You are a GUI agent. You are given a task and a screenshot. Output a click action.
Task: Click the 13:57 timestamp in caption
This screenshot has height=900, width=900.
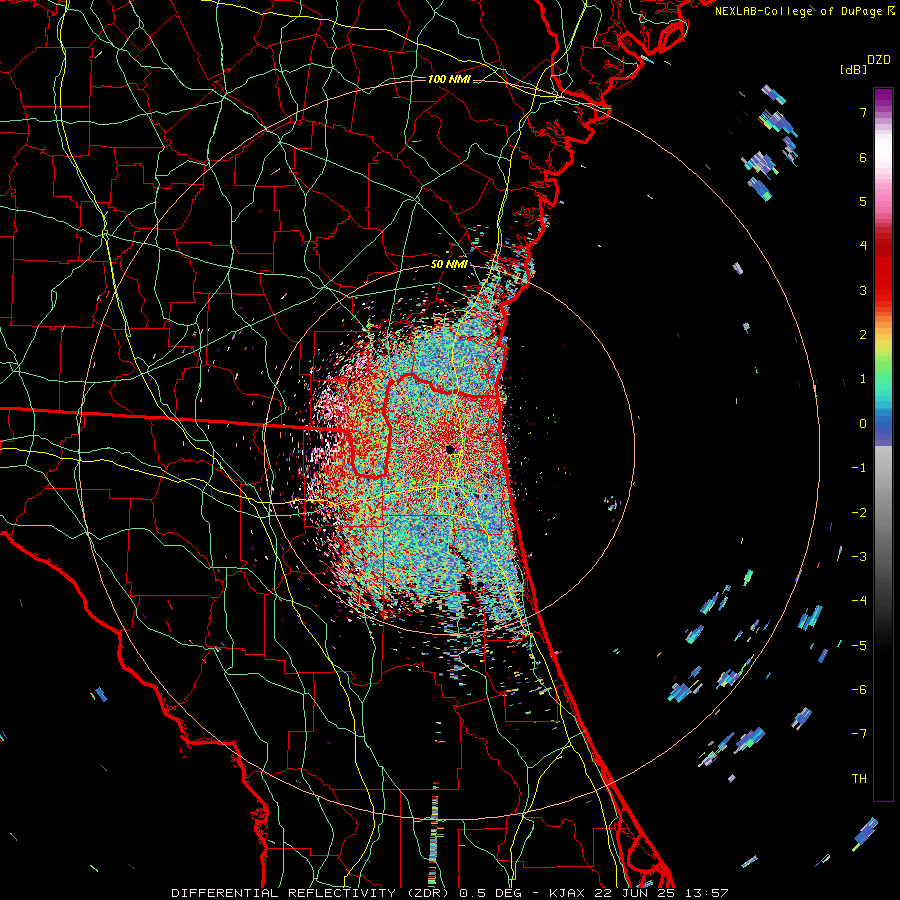pos(707,893)
